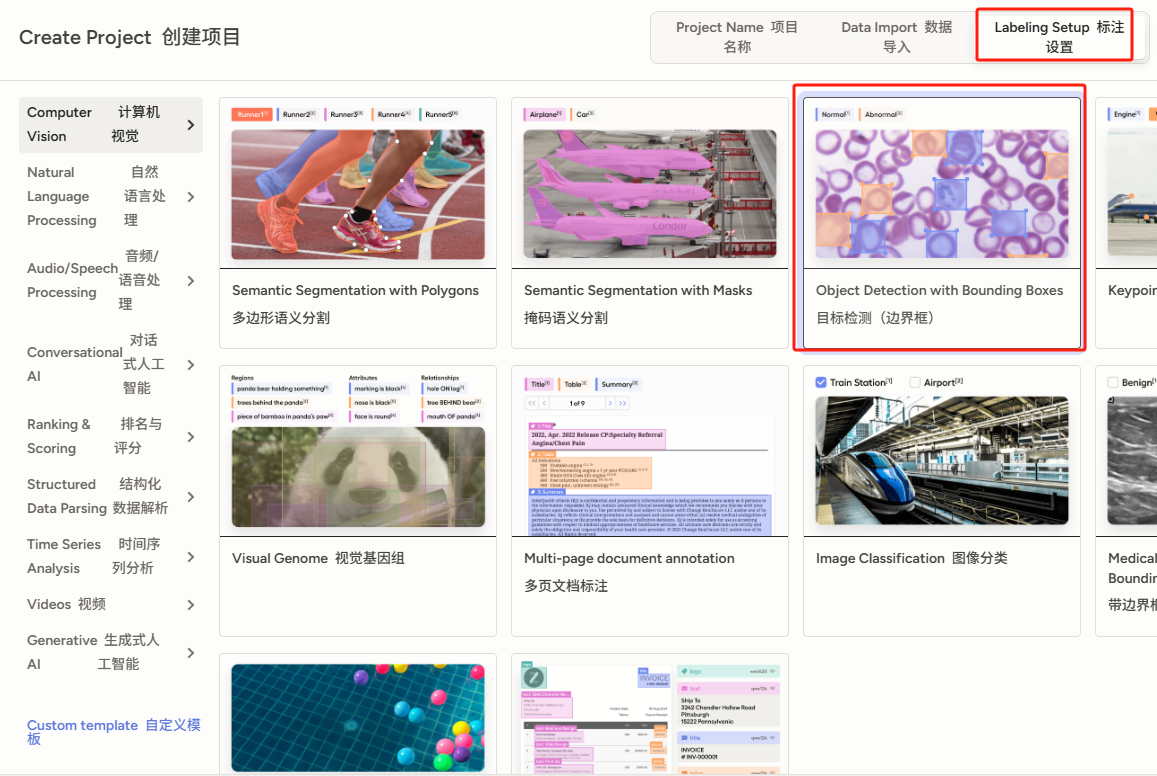
Task: Select the orange Runner1 label
Action: (252, 114)
